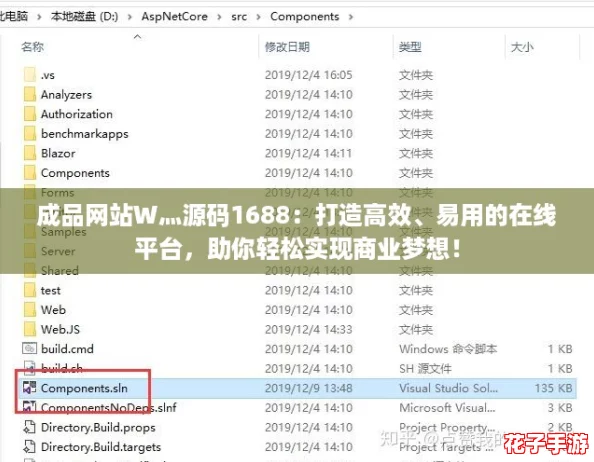594x462 pixels.
Task: Expand chevron after Components breadcrumb
Action: click(351, 17)
